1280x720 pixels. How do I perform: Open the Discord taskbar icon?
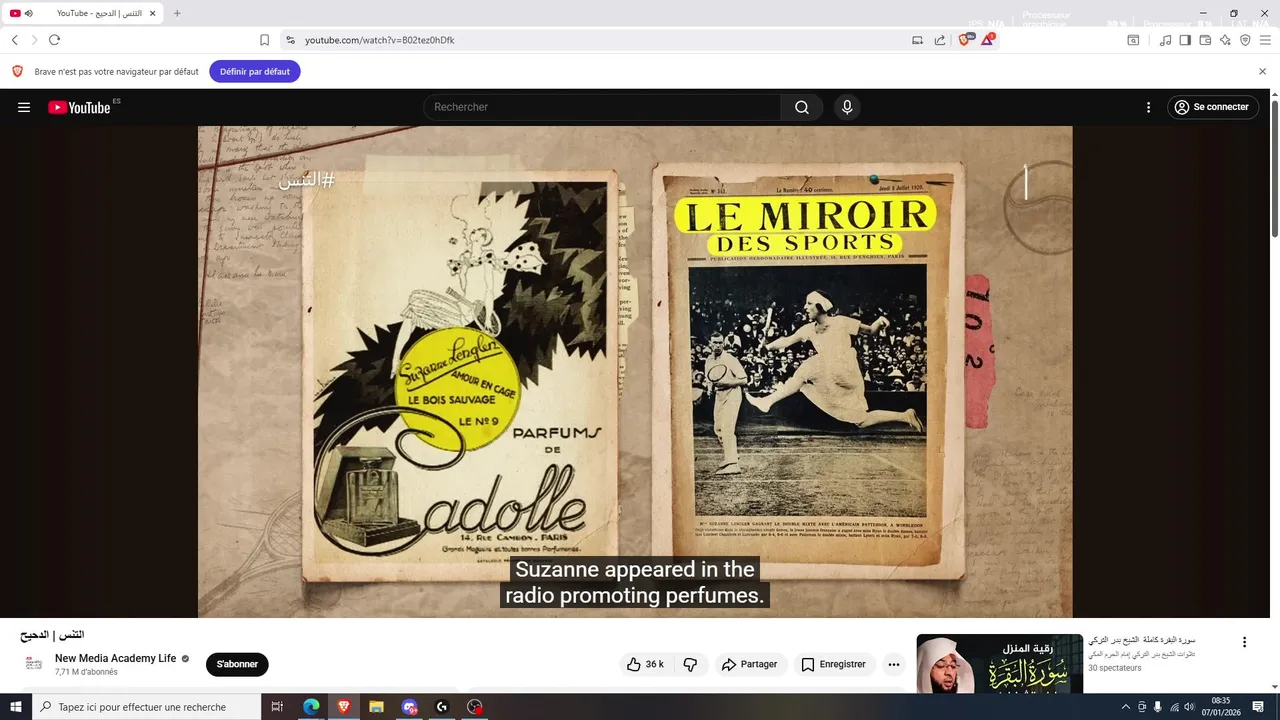[409, 707]
